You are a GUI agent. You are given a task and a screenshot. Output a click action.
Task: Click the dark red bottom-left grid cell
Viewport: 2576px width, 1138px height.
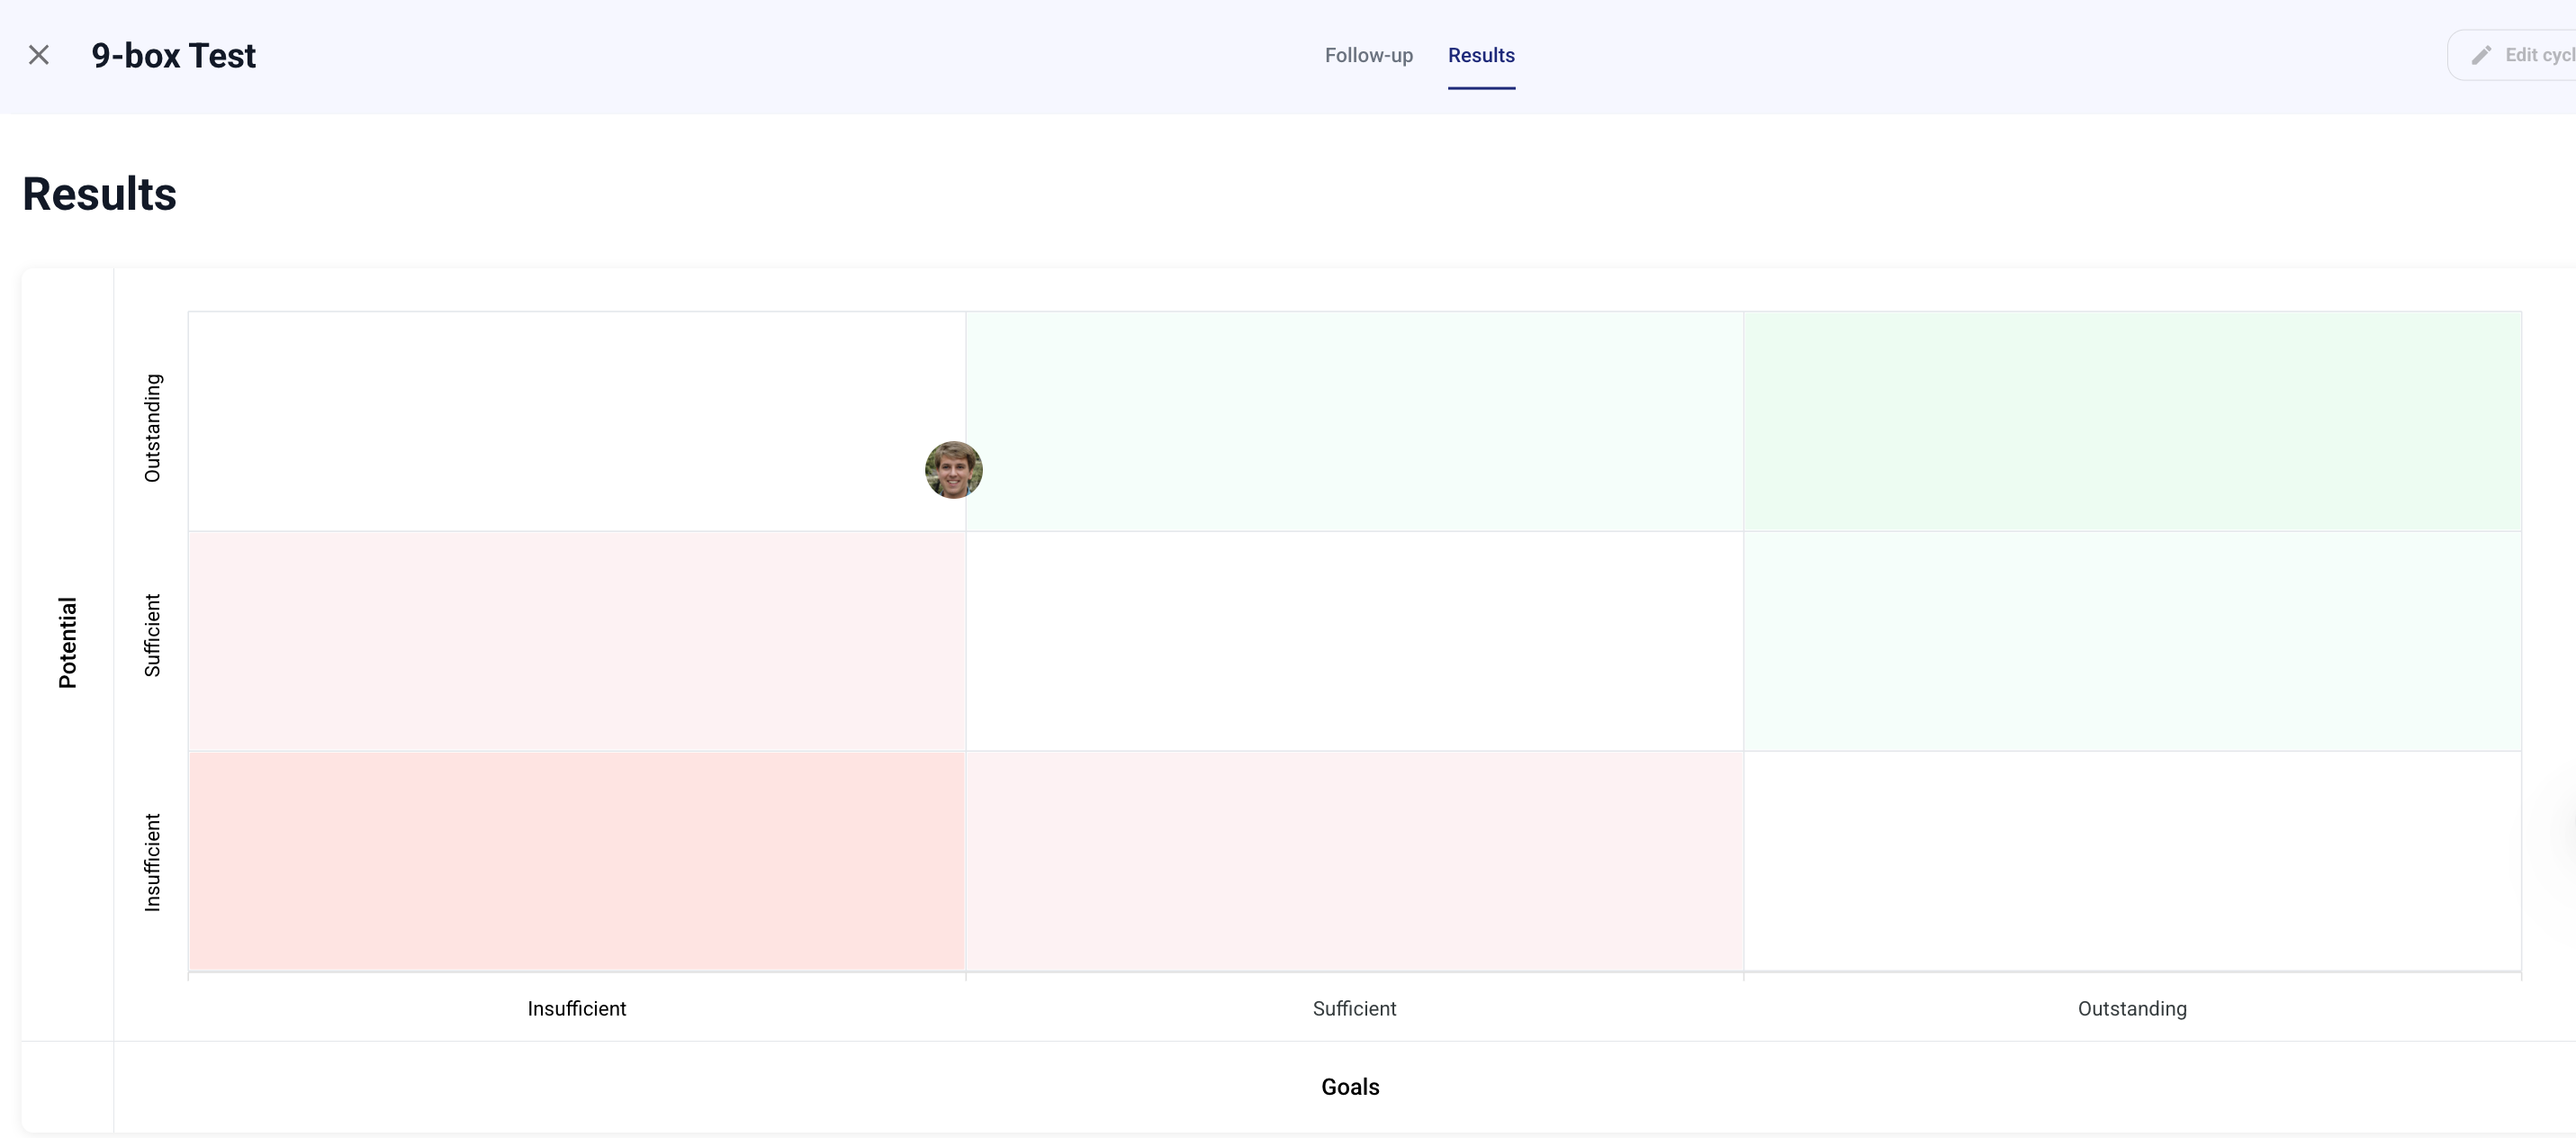(576, 860)
